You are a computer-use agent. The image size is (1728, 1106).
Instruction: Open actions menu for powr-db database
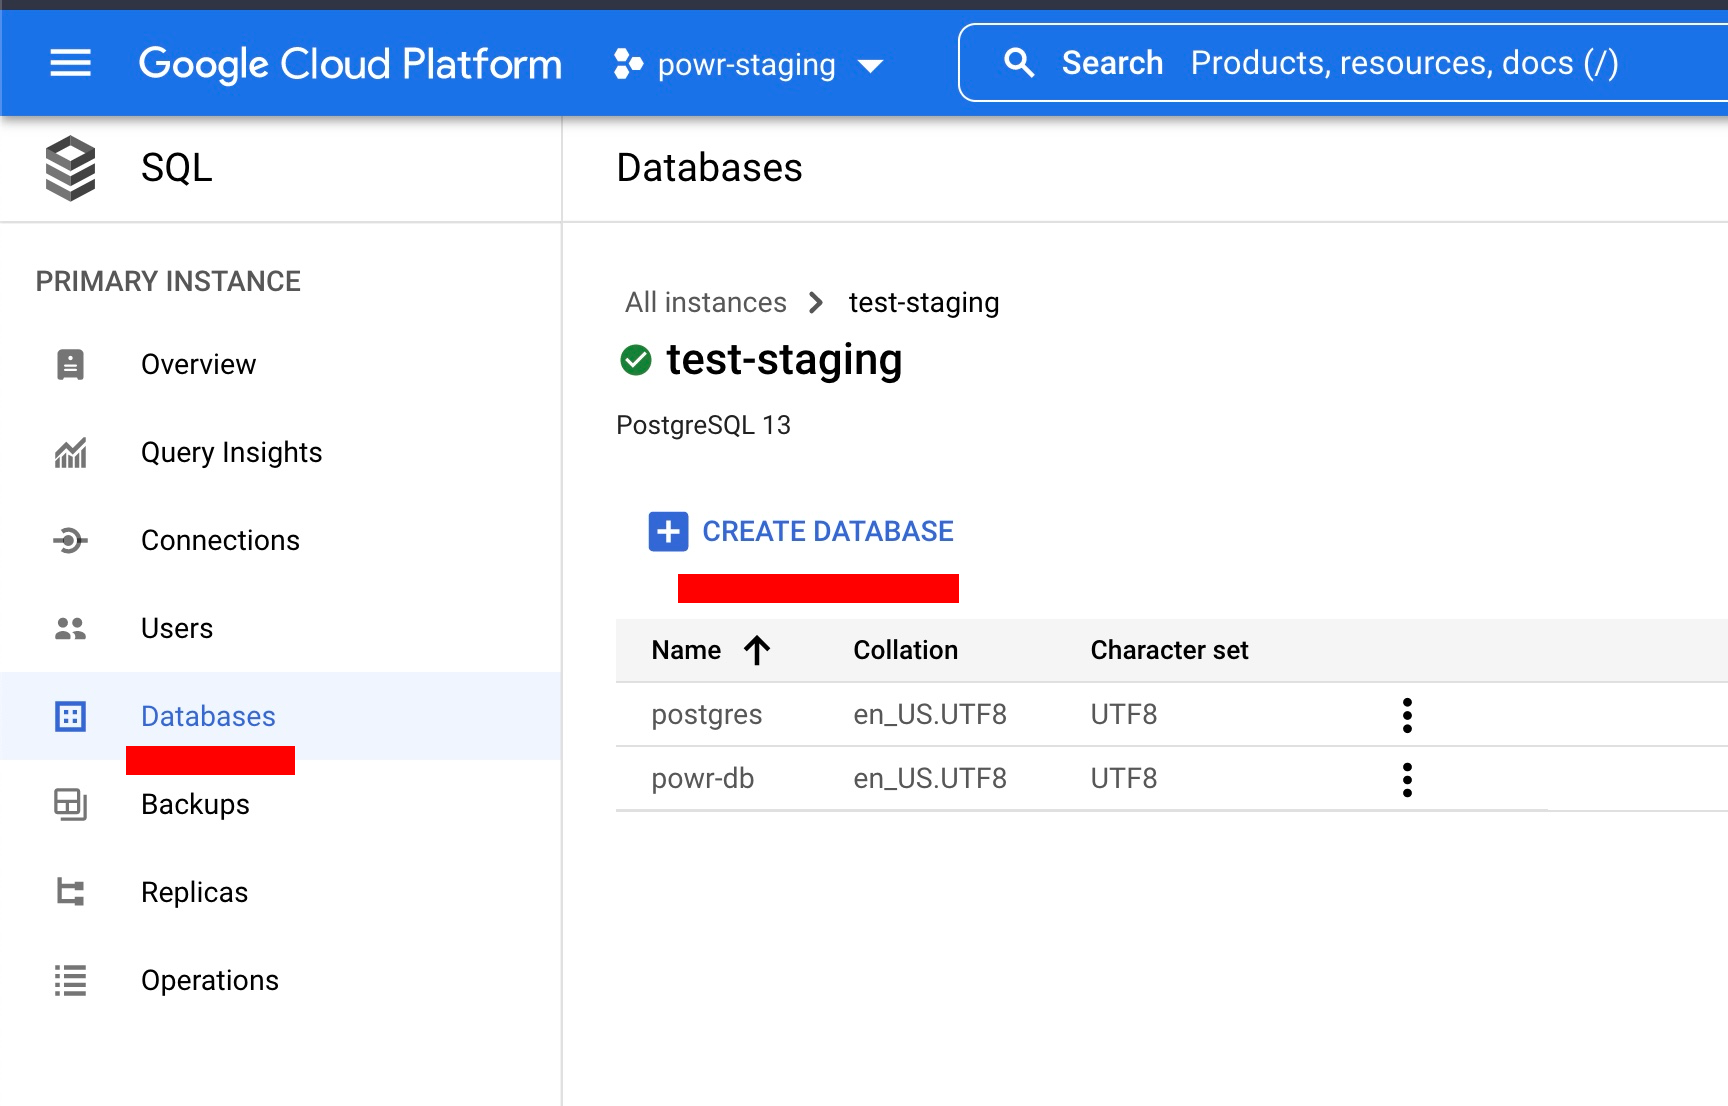1407,779
